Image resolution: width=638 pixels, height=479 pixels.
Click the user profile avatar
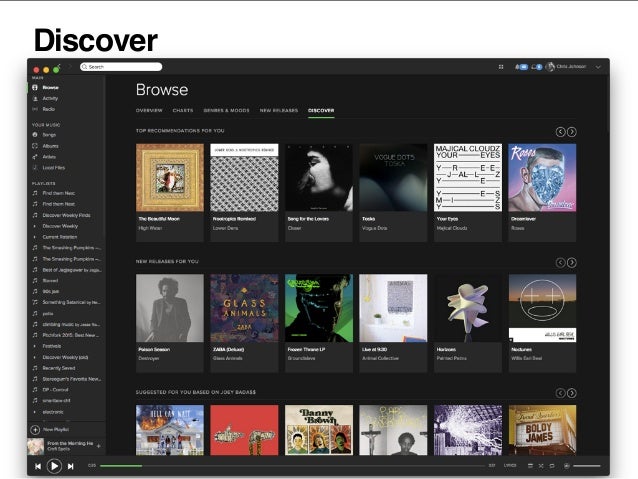[x=550, y=66]
